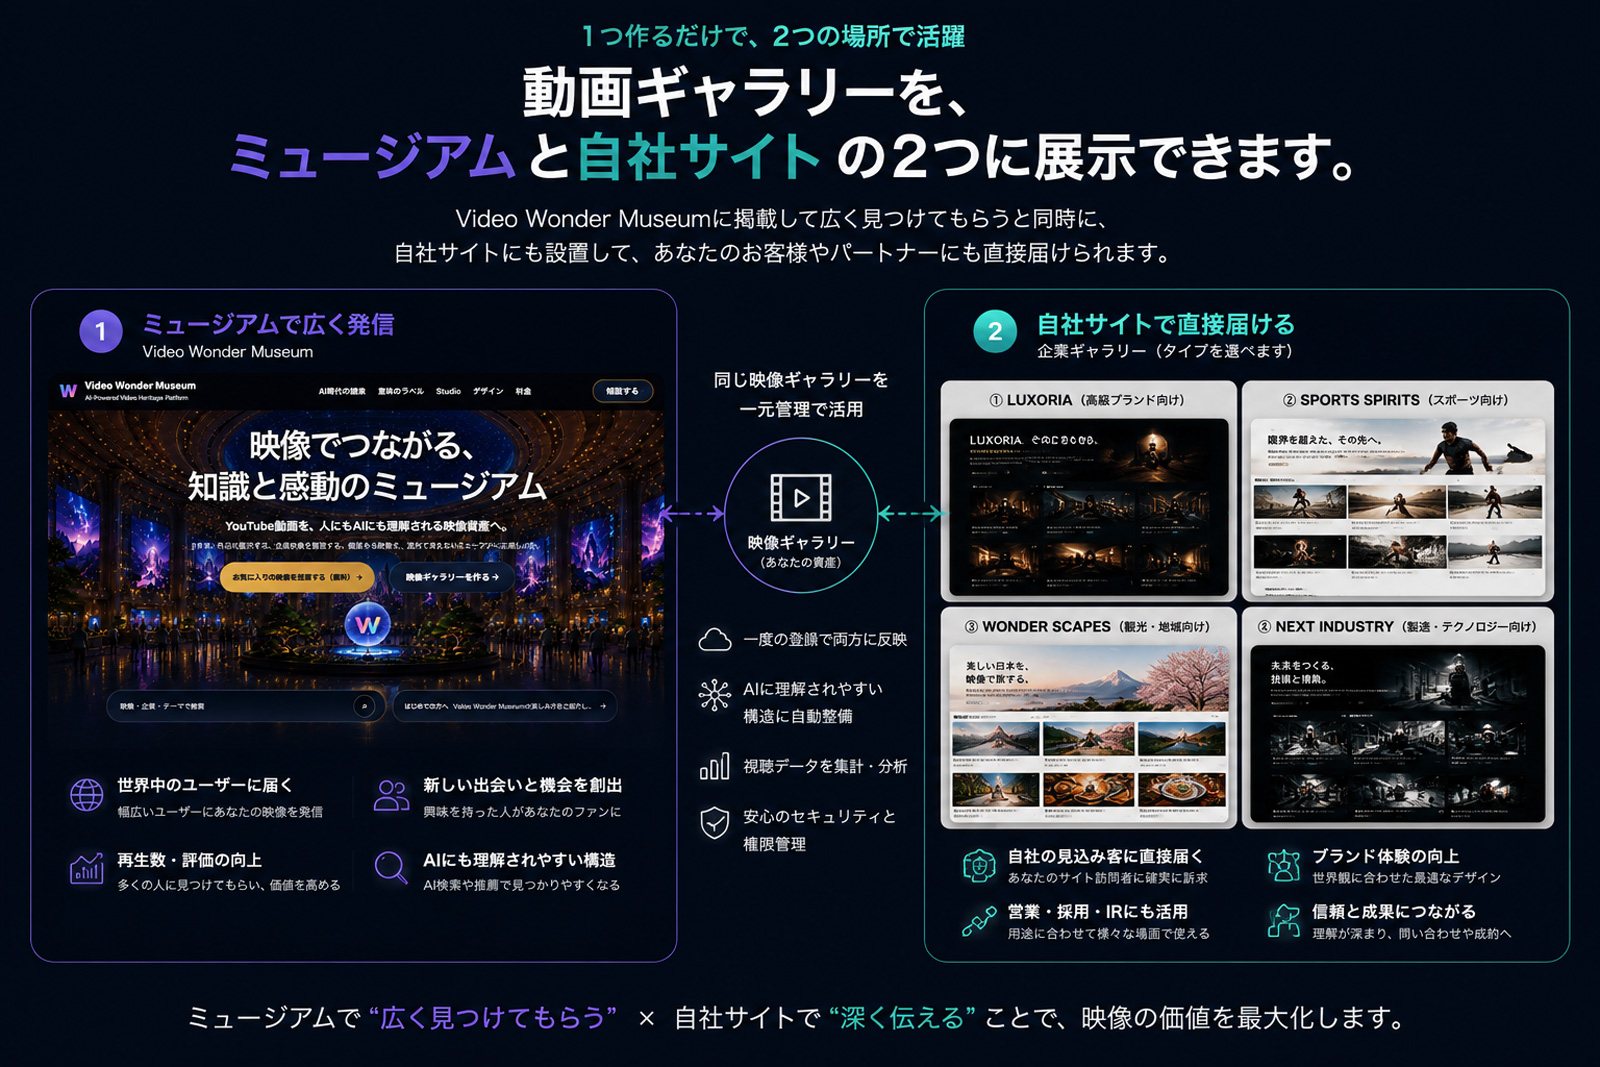
Task: Click the icon beside 信頼と成果につながる
Action: coord(1283,920)
